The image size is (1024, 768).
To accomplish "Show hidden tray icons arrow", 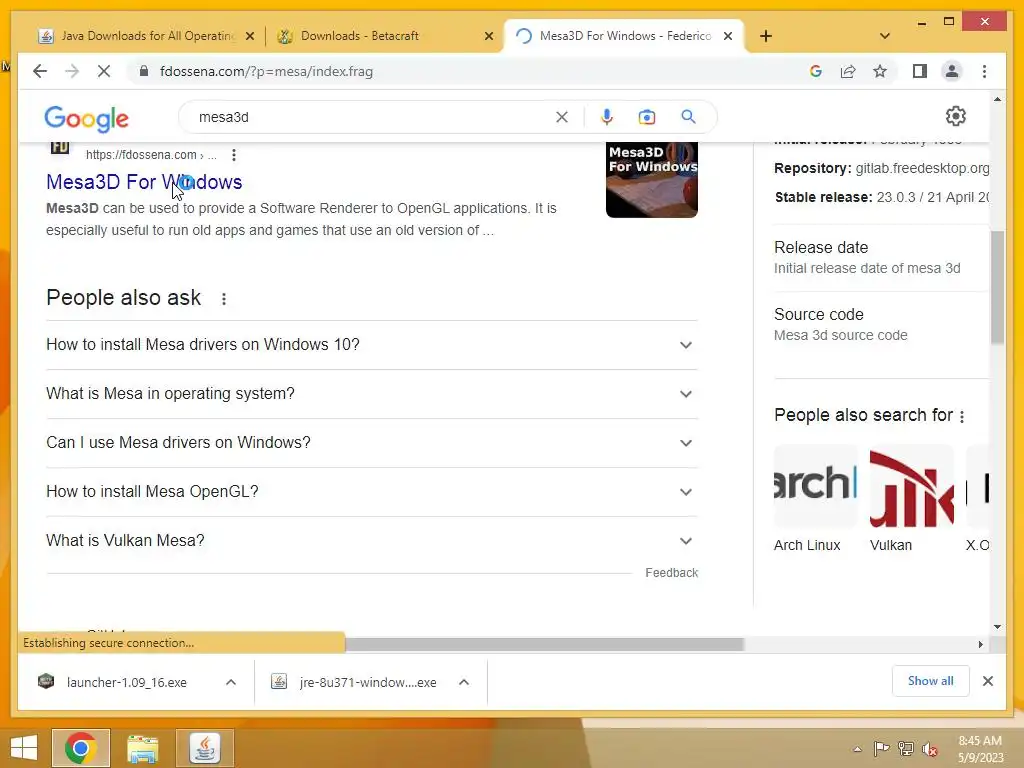I will click(x=857, y=749).
